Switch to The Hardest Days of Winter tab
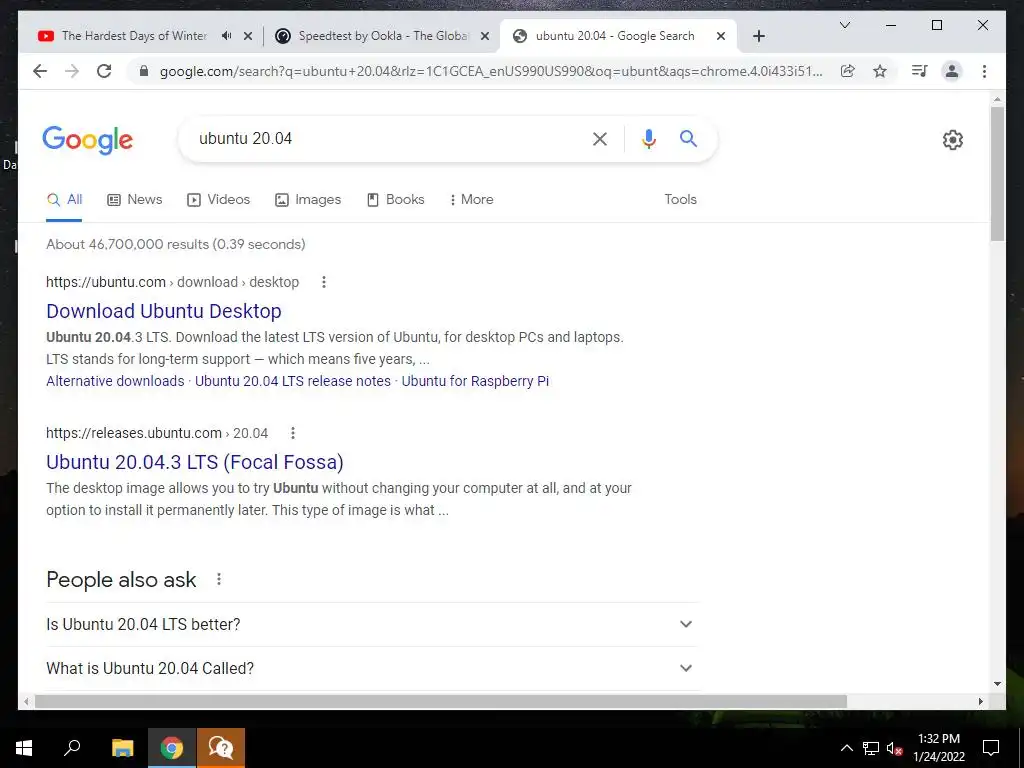 pyautogui.click(x=135, y=36)
